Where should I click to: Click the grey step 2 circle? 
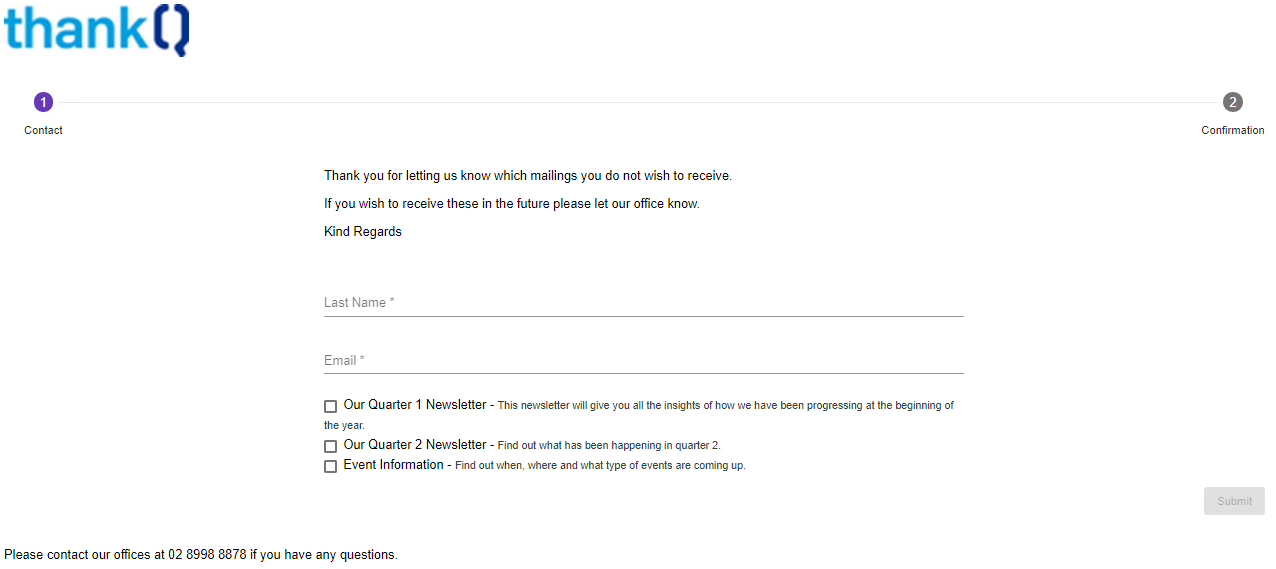(1232, 102)
